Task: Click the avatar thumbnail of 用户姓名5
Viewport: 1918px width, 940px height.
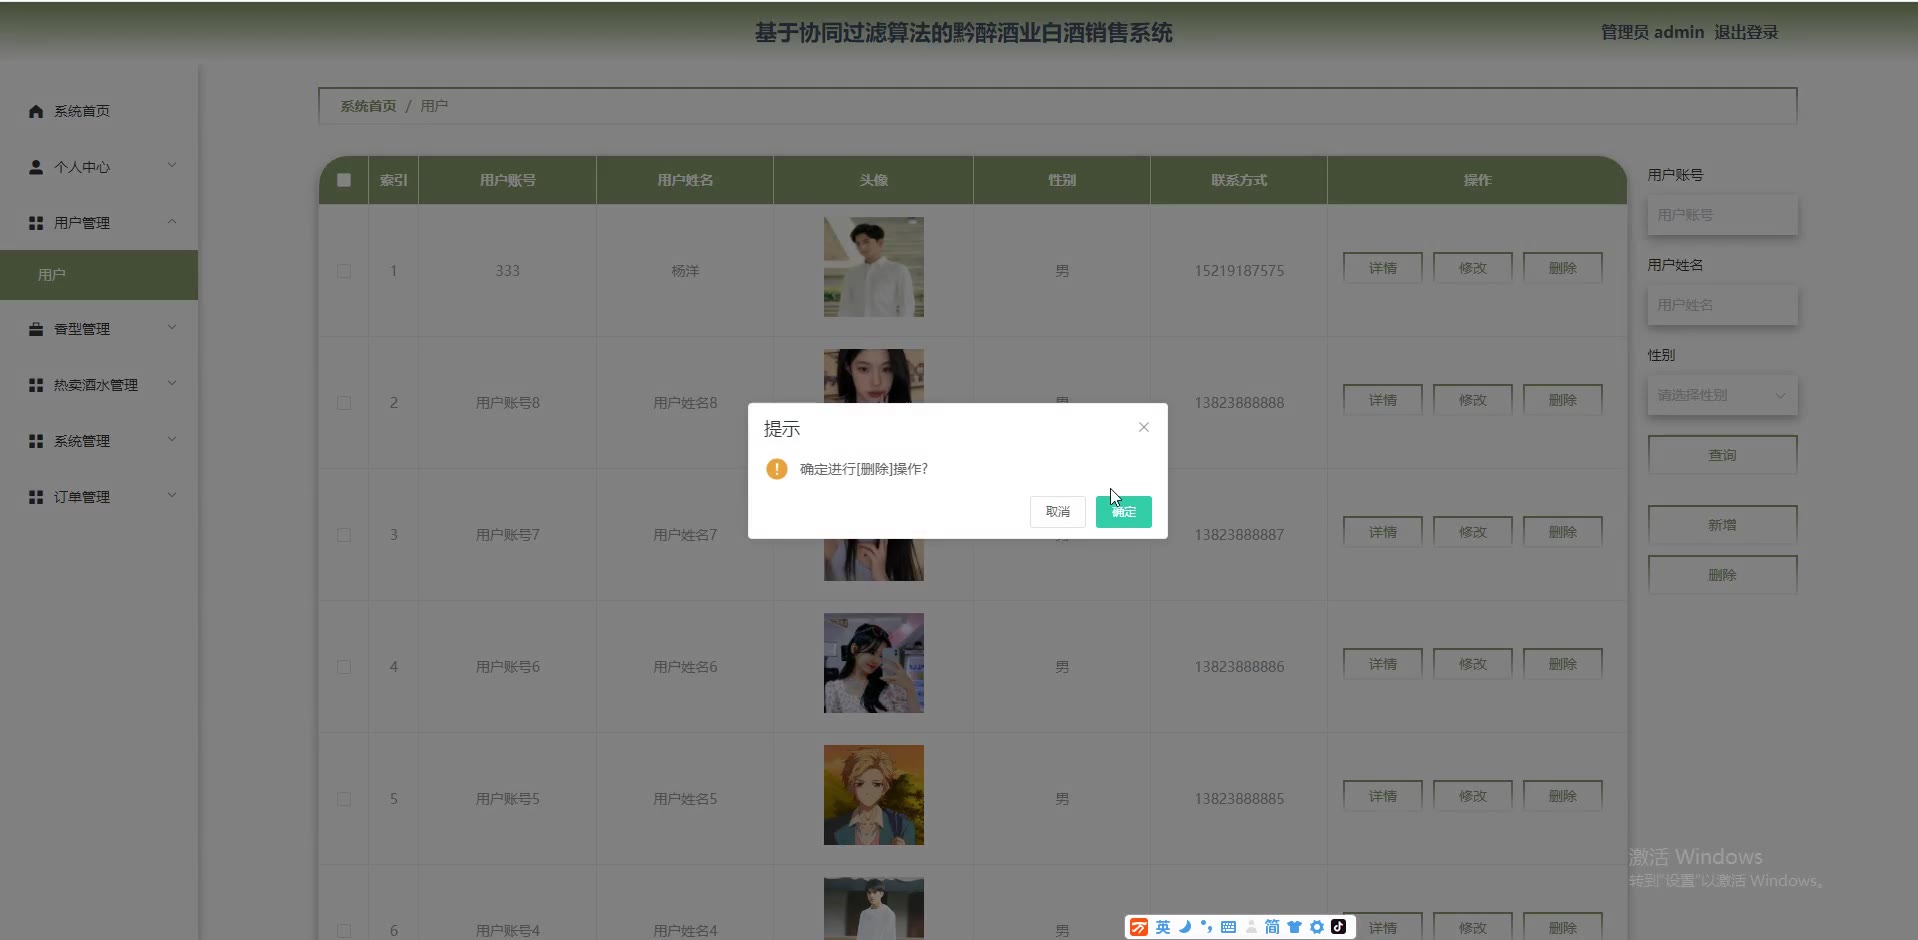Action: click(874, 795)
